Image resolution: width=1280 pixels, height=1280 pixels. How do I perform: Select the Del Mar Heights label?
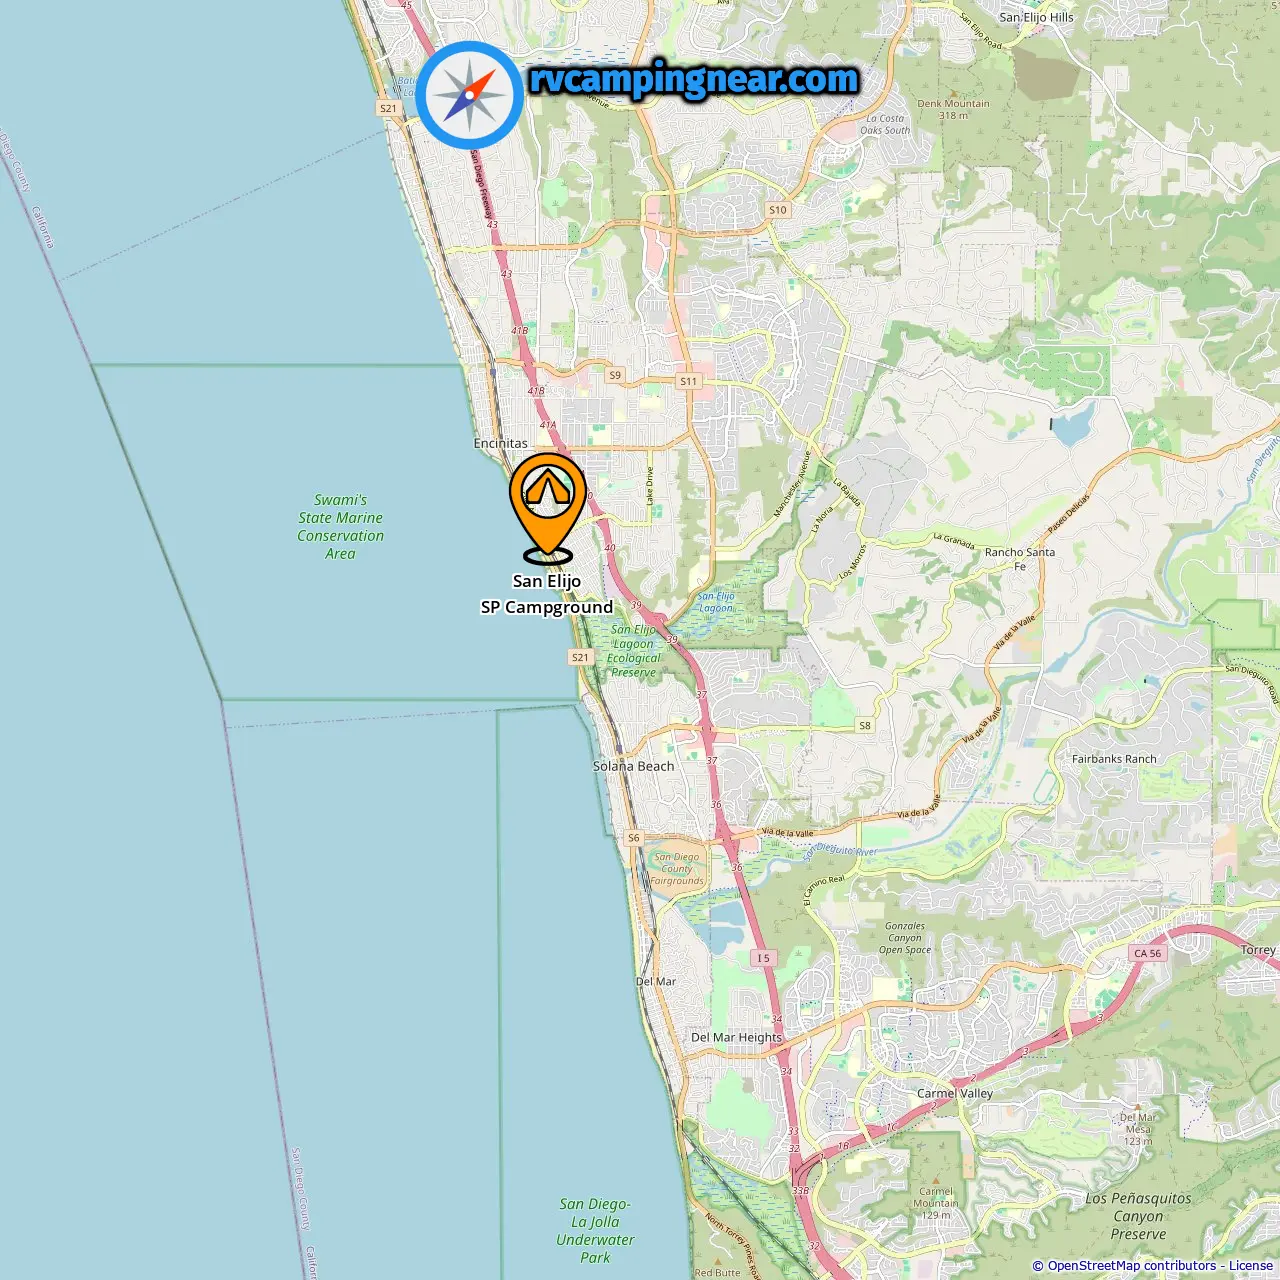pos(736,1037)
